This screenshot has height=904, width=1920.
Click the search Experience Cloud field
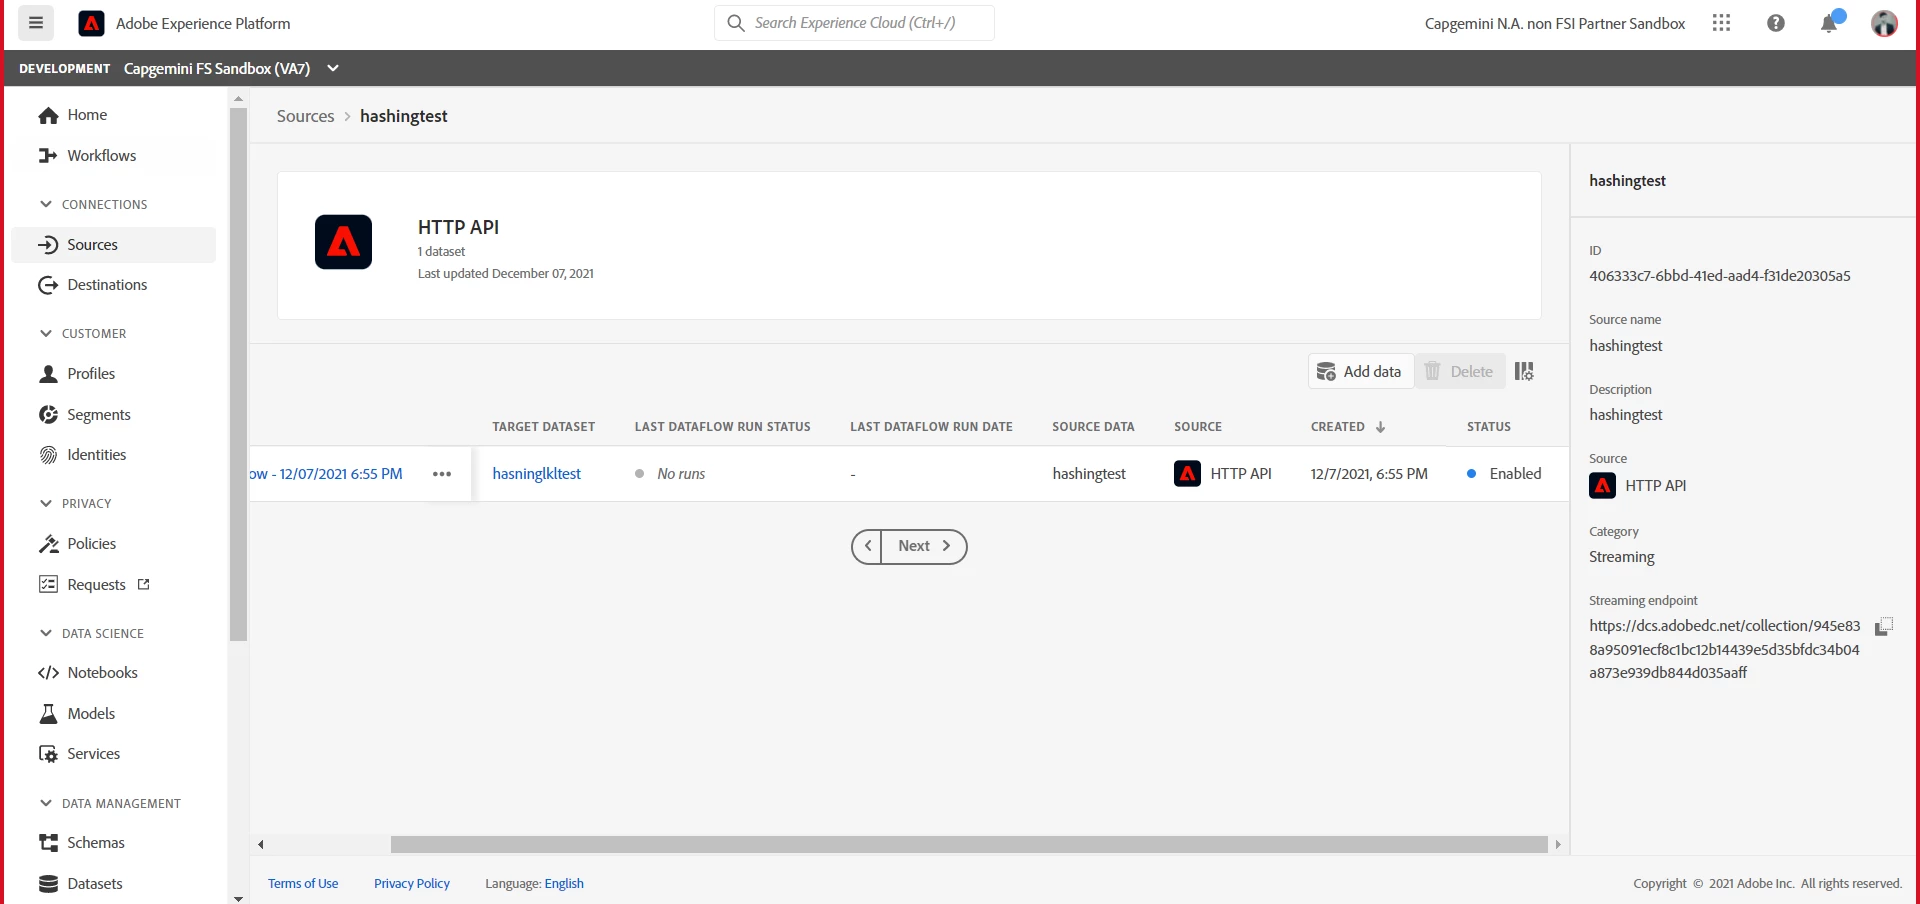[x=854, y=23]
